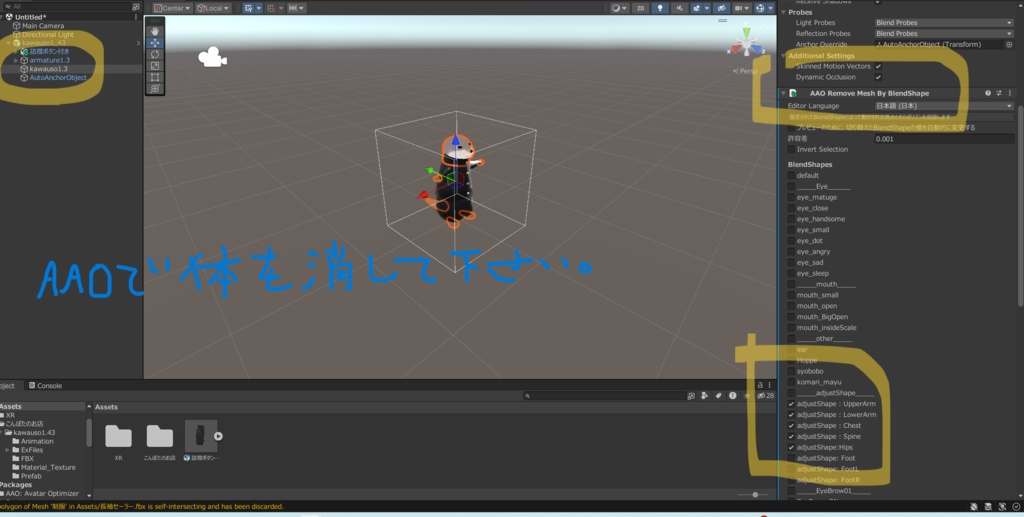
Task: Click search by label icon in Project
Action: 718,396
